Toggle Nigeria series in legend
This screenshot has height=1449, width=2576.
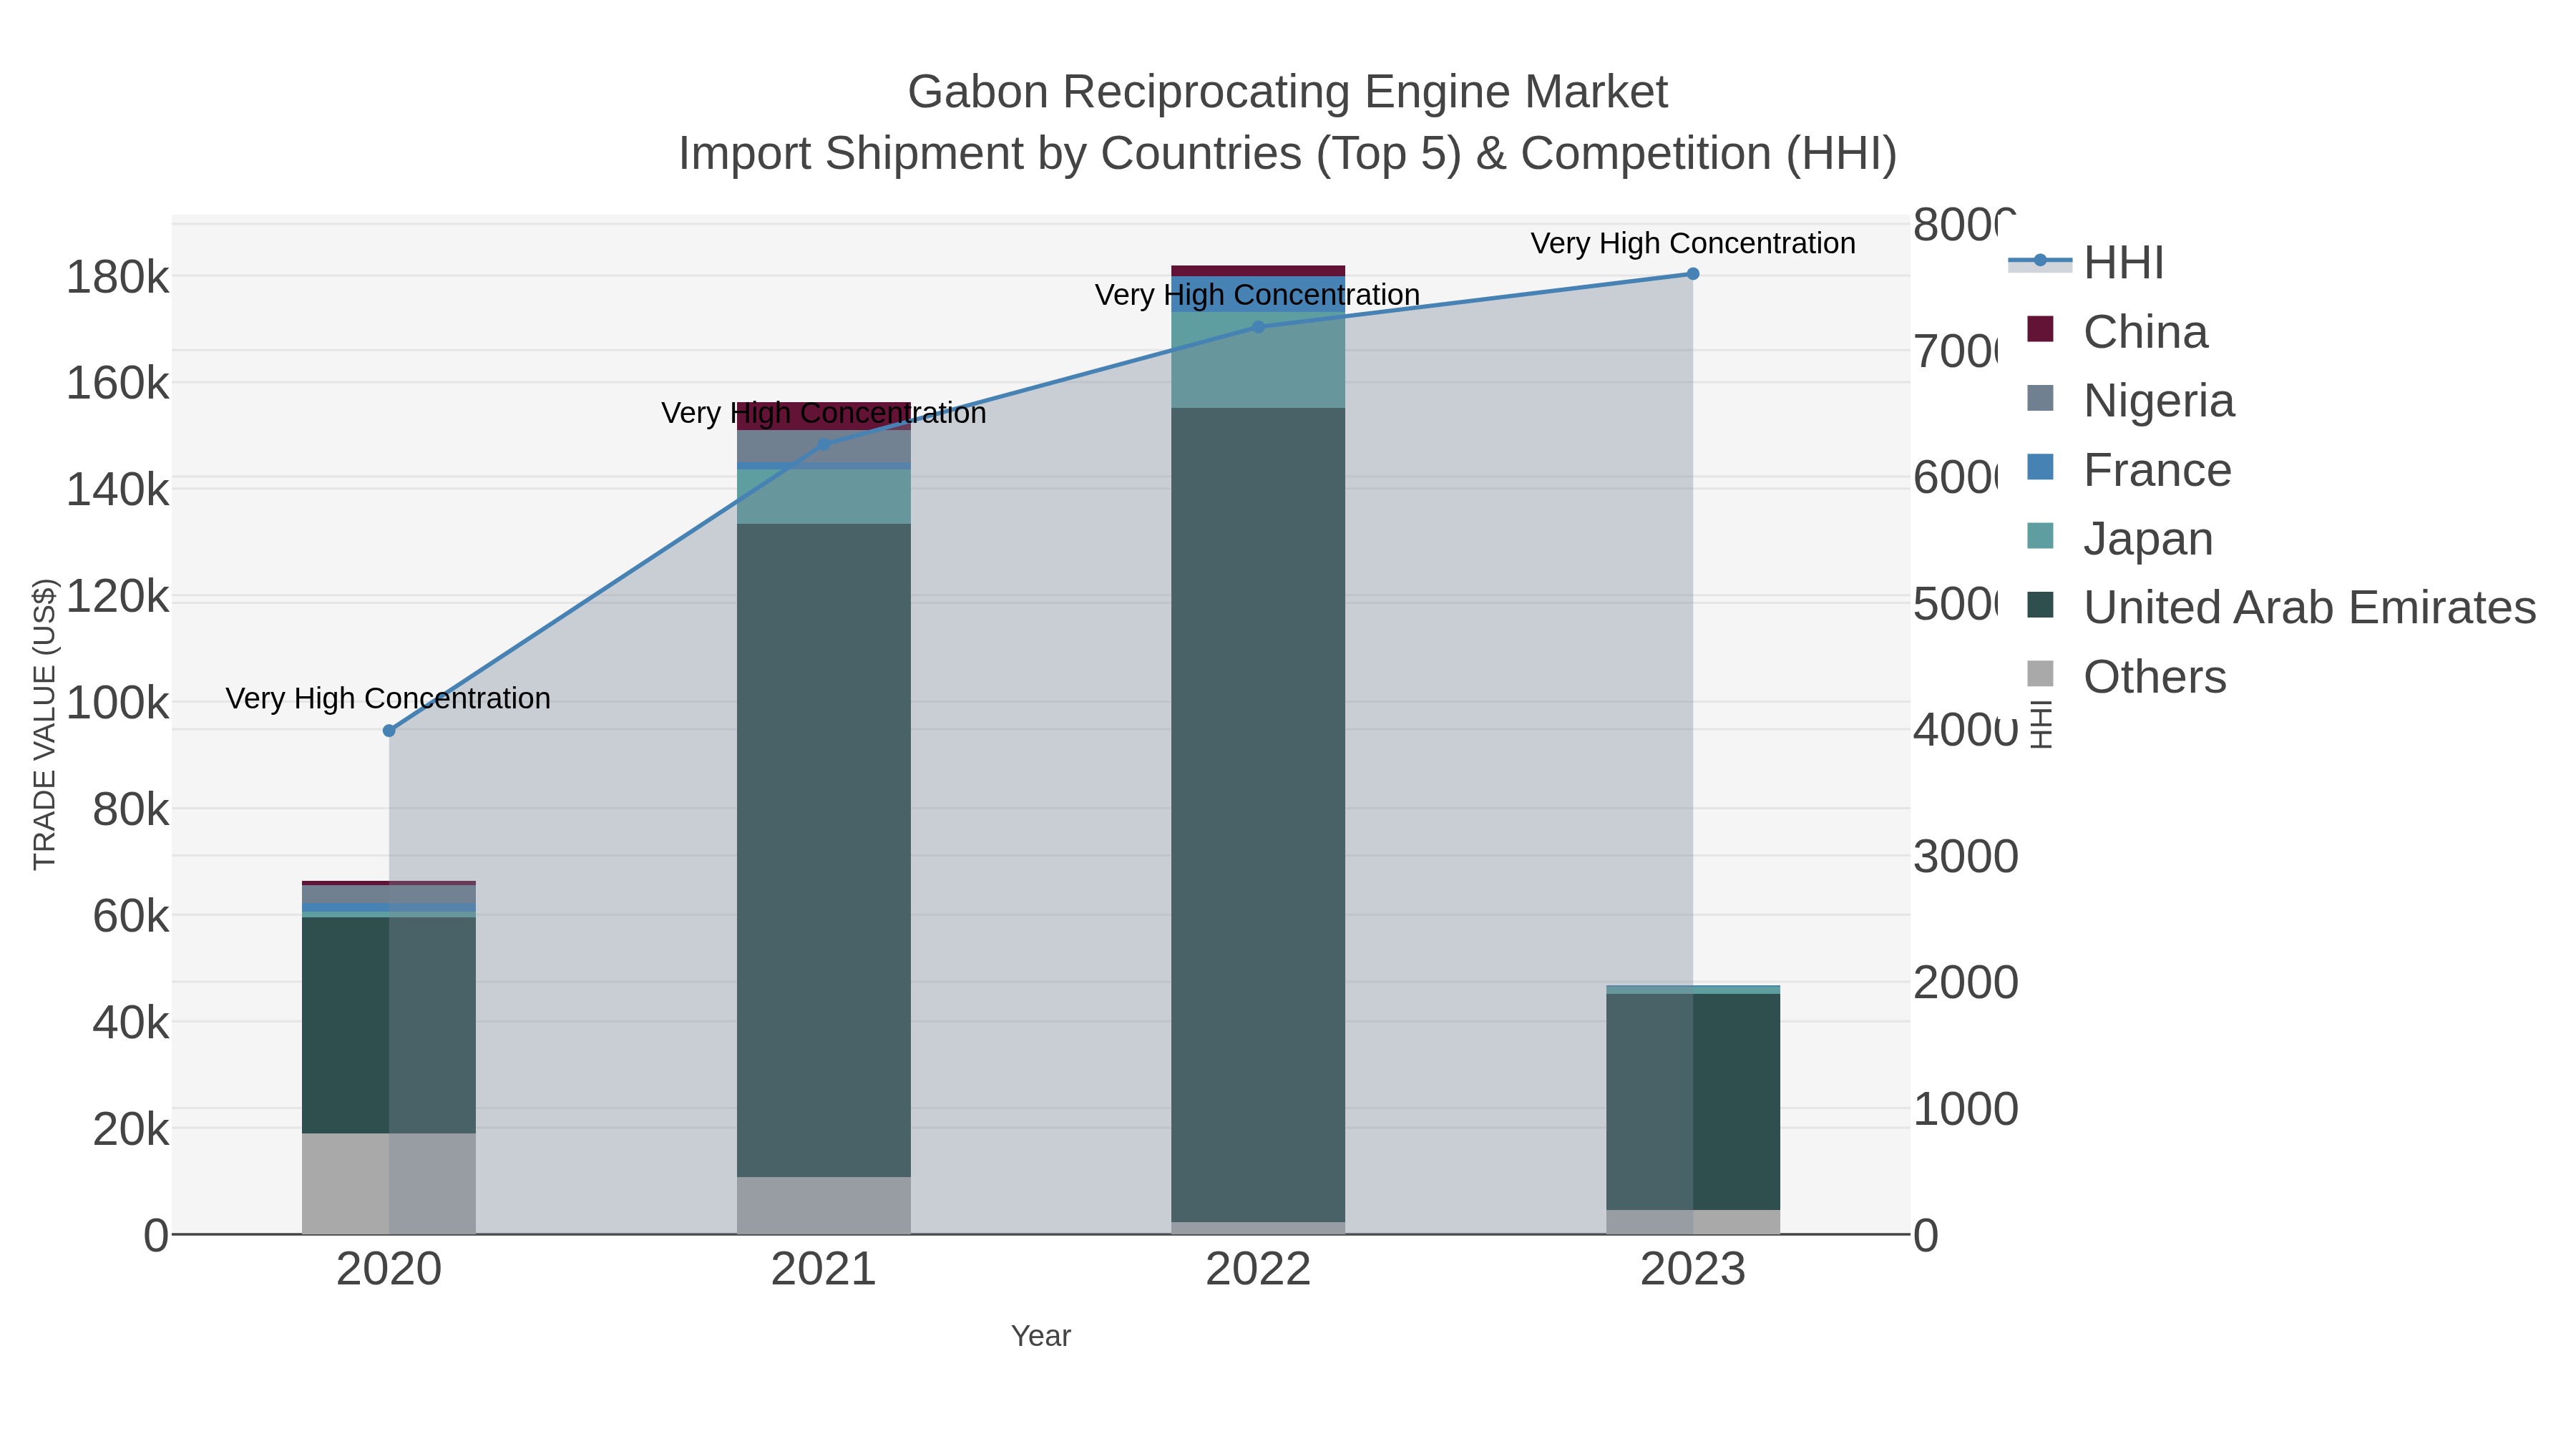click(2130, 401)
